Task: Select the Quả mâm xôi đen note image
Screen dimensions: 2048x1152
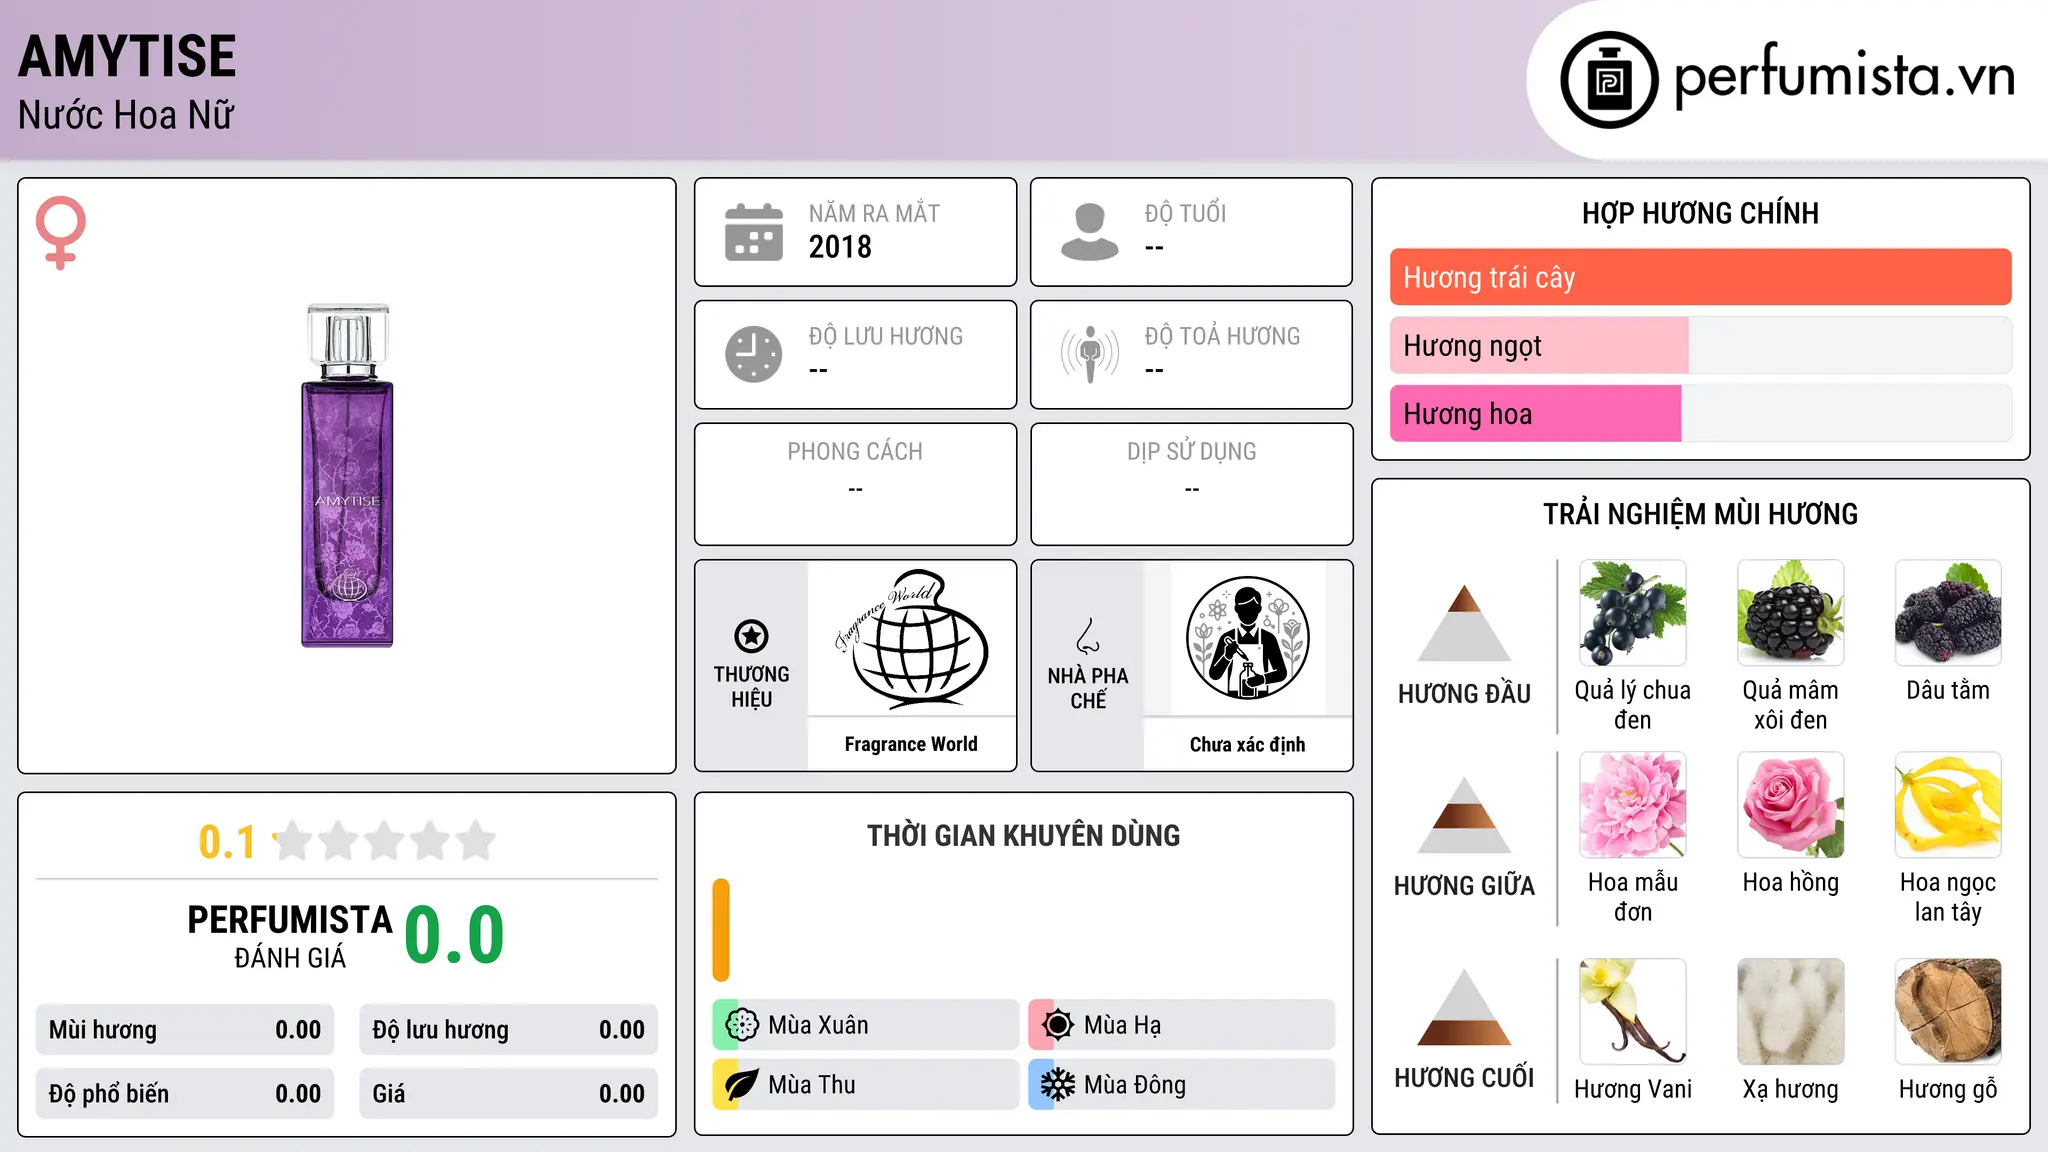Action: 1790,613
